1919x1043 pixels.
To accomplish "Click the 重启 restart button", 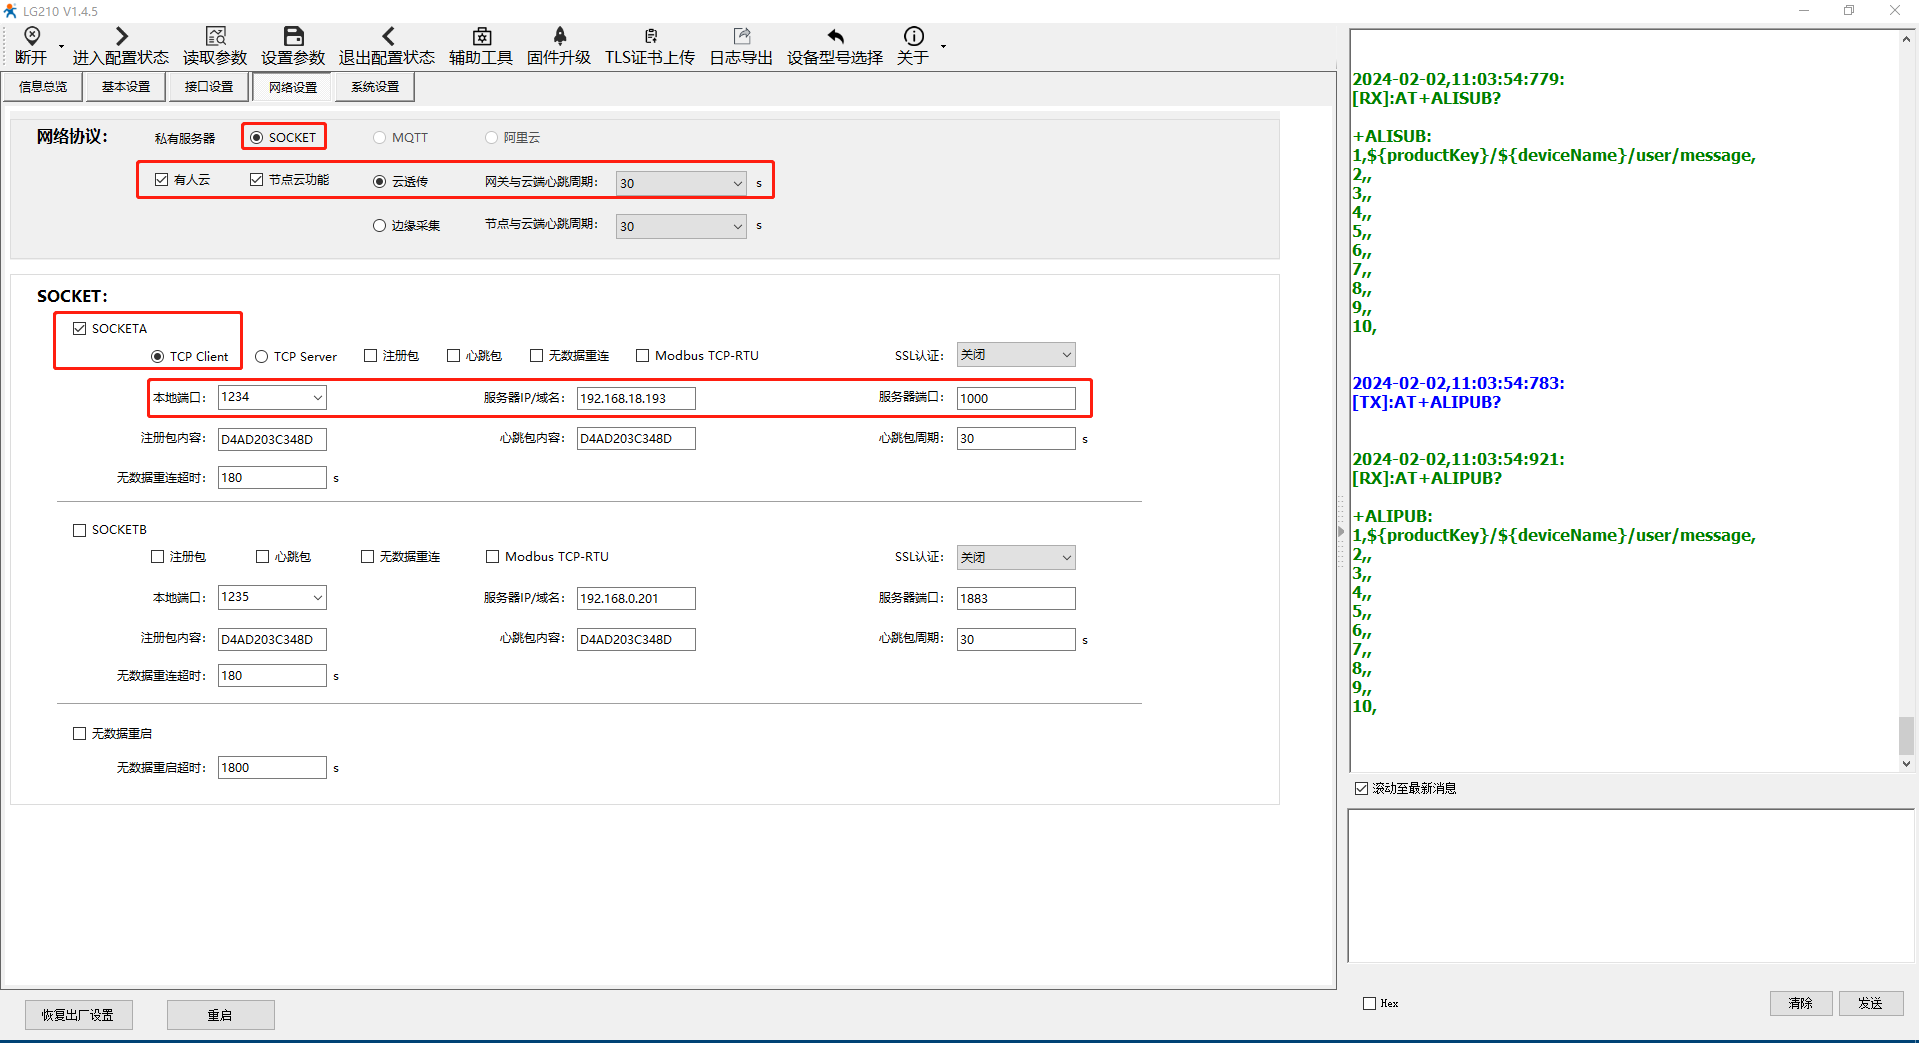I will click(x=221, y=1015).
